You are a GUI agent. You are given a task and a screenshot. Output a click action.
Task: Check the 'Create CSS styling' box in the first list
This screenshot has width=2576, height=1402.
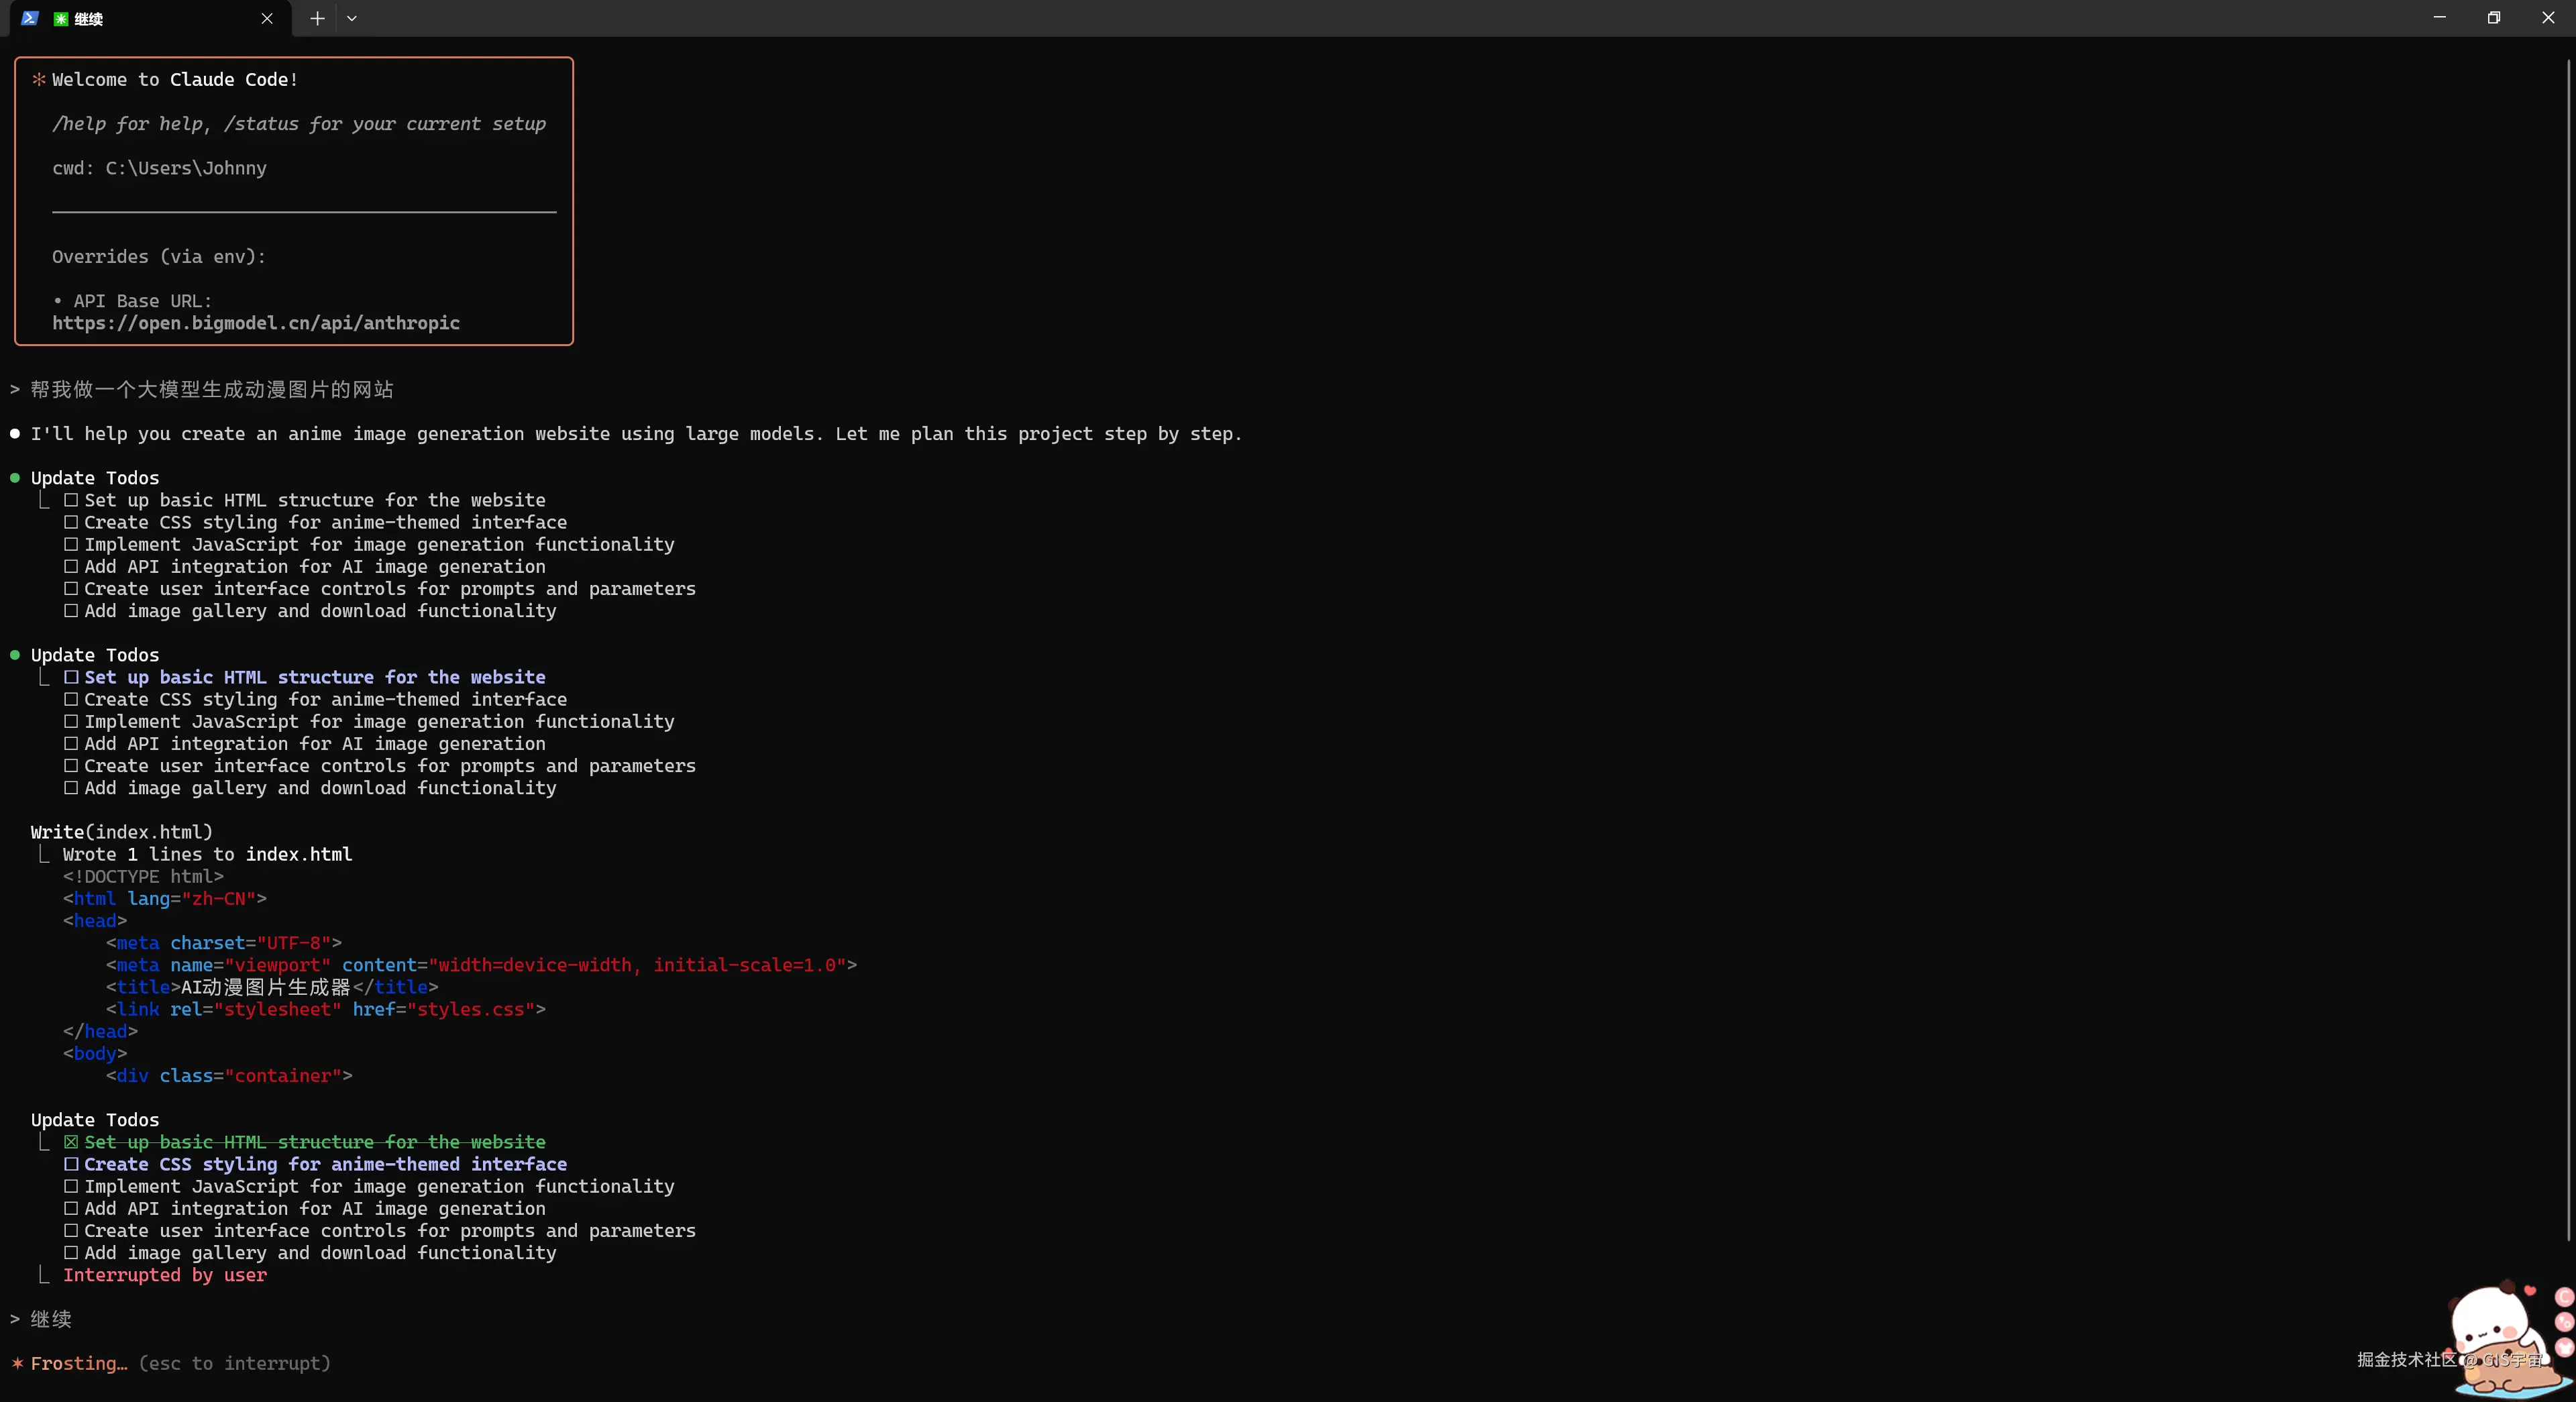(71, 522)
